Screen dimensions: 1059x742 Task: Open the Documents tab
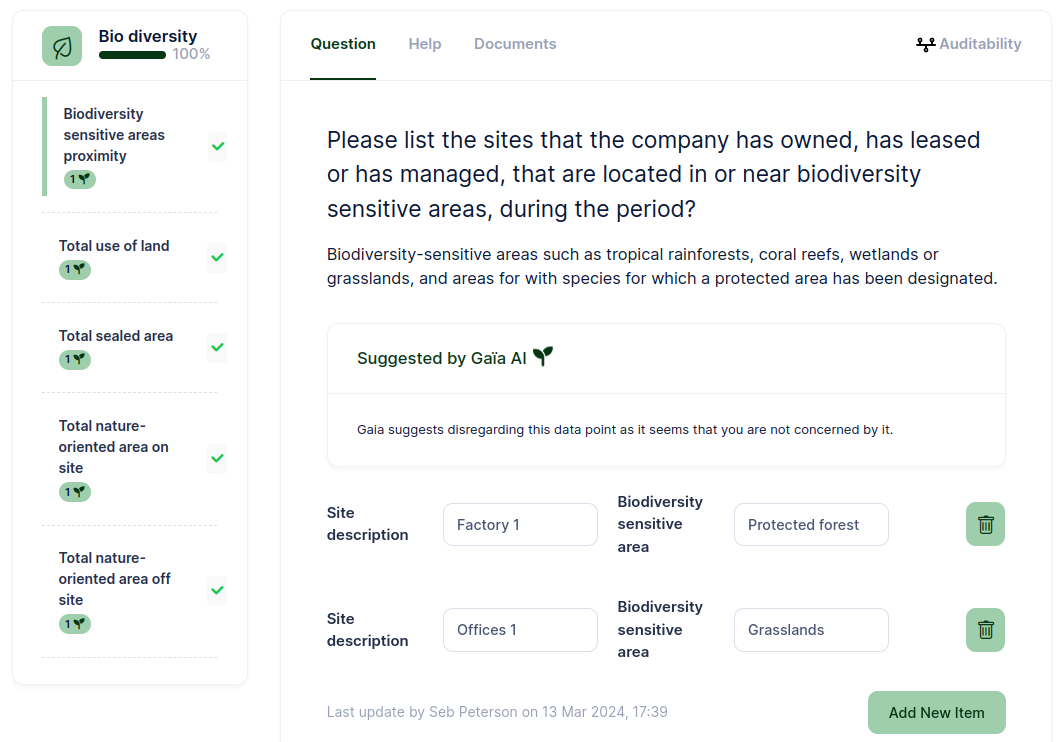click(515, 44)
